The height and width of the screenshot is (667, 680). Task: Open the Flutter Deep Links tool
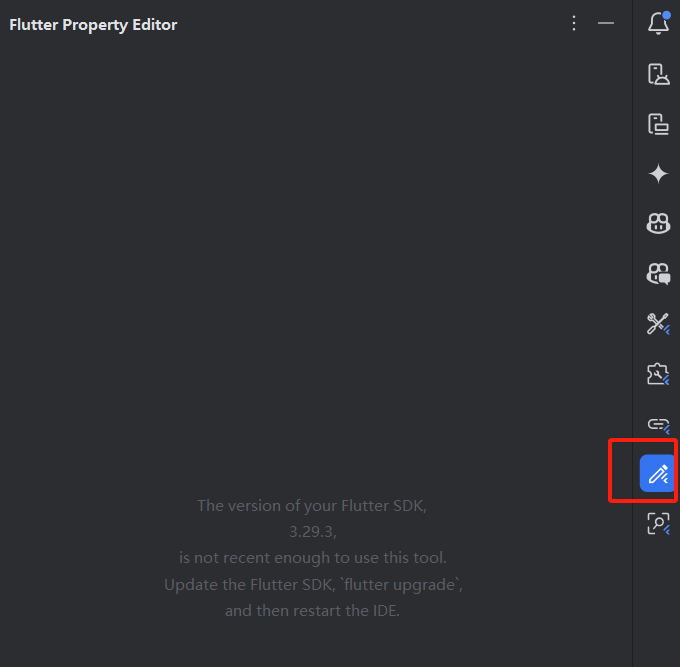[658, 425]
